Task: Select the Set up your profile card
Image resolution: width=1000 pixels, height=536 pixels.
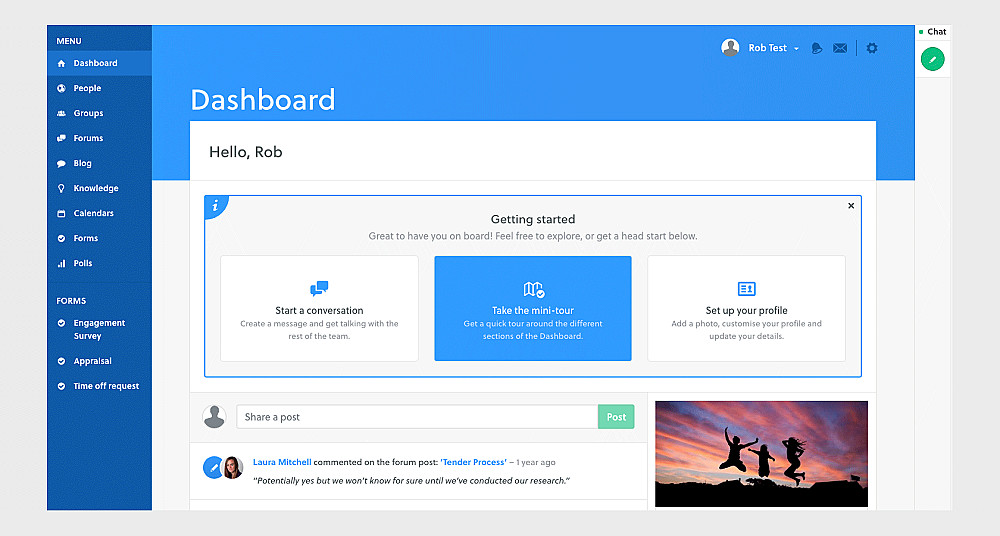Action: (746, 308)
